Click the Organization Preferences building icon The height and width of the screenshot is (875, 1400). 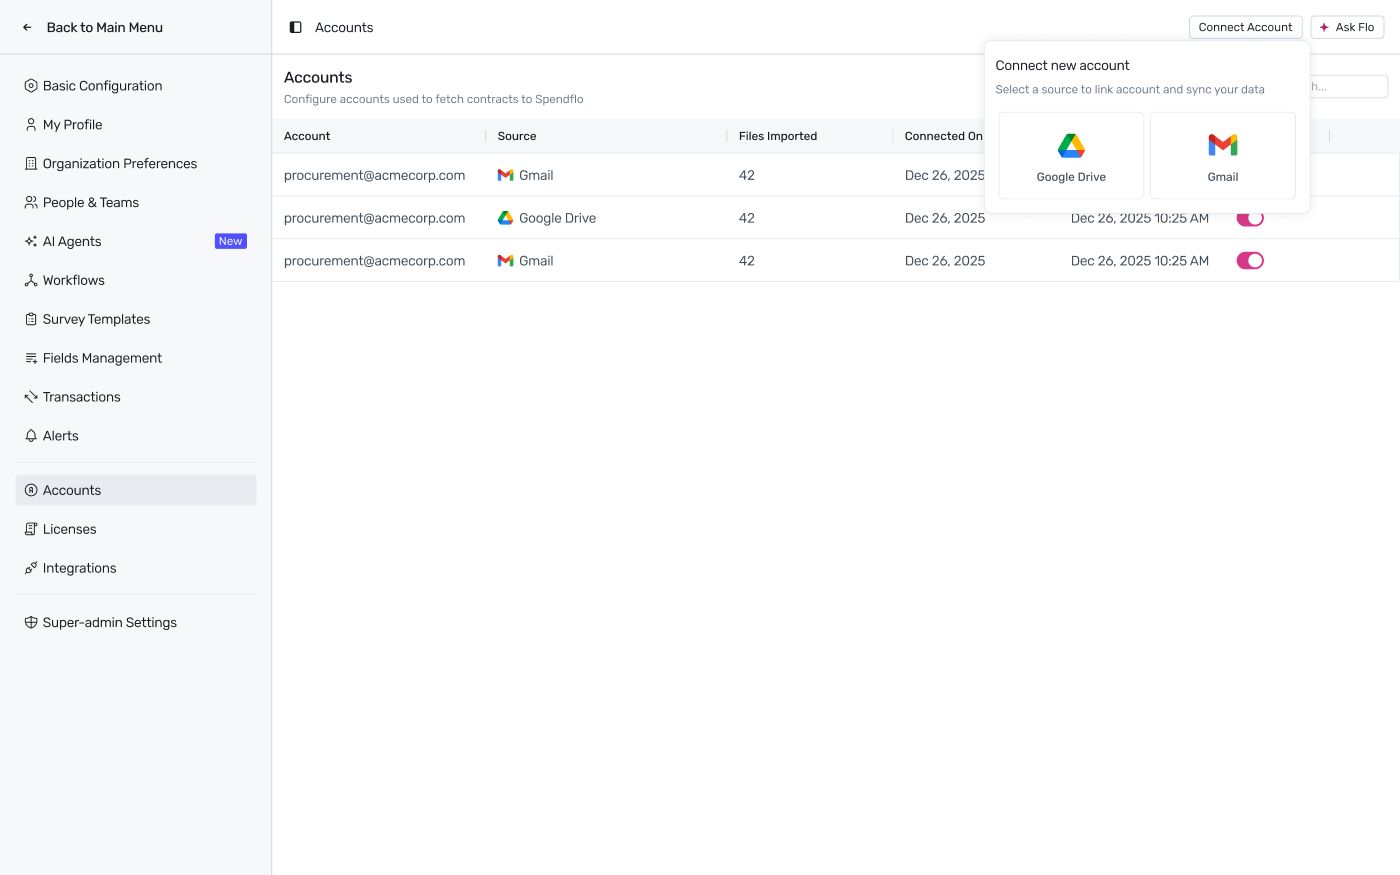[31, 164]
